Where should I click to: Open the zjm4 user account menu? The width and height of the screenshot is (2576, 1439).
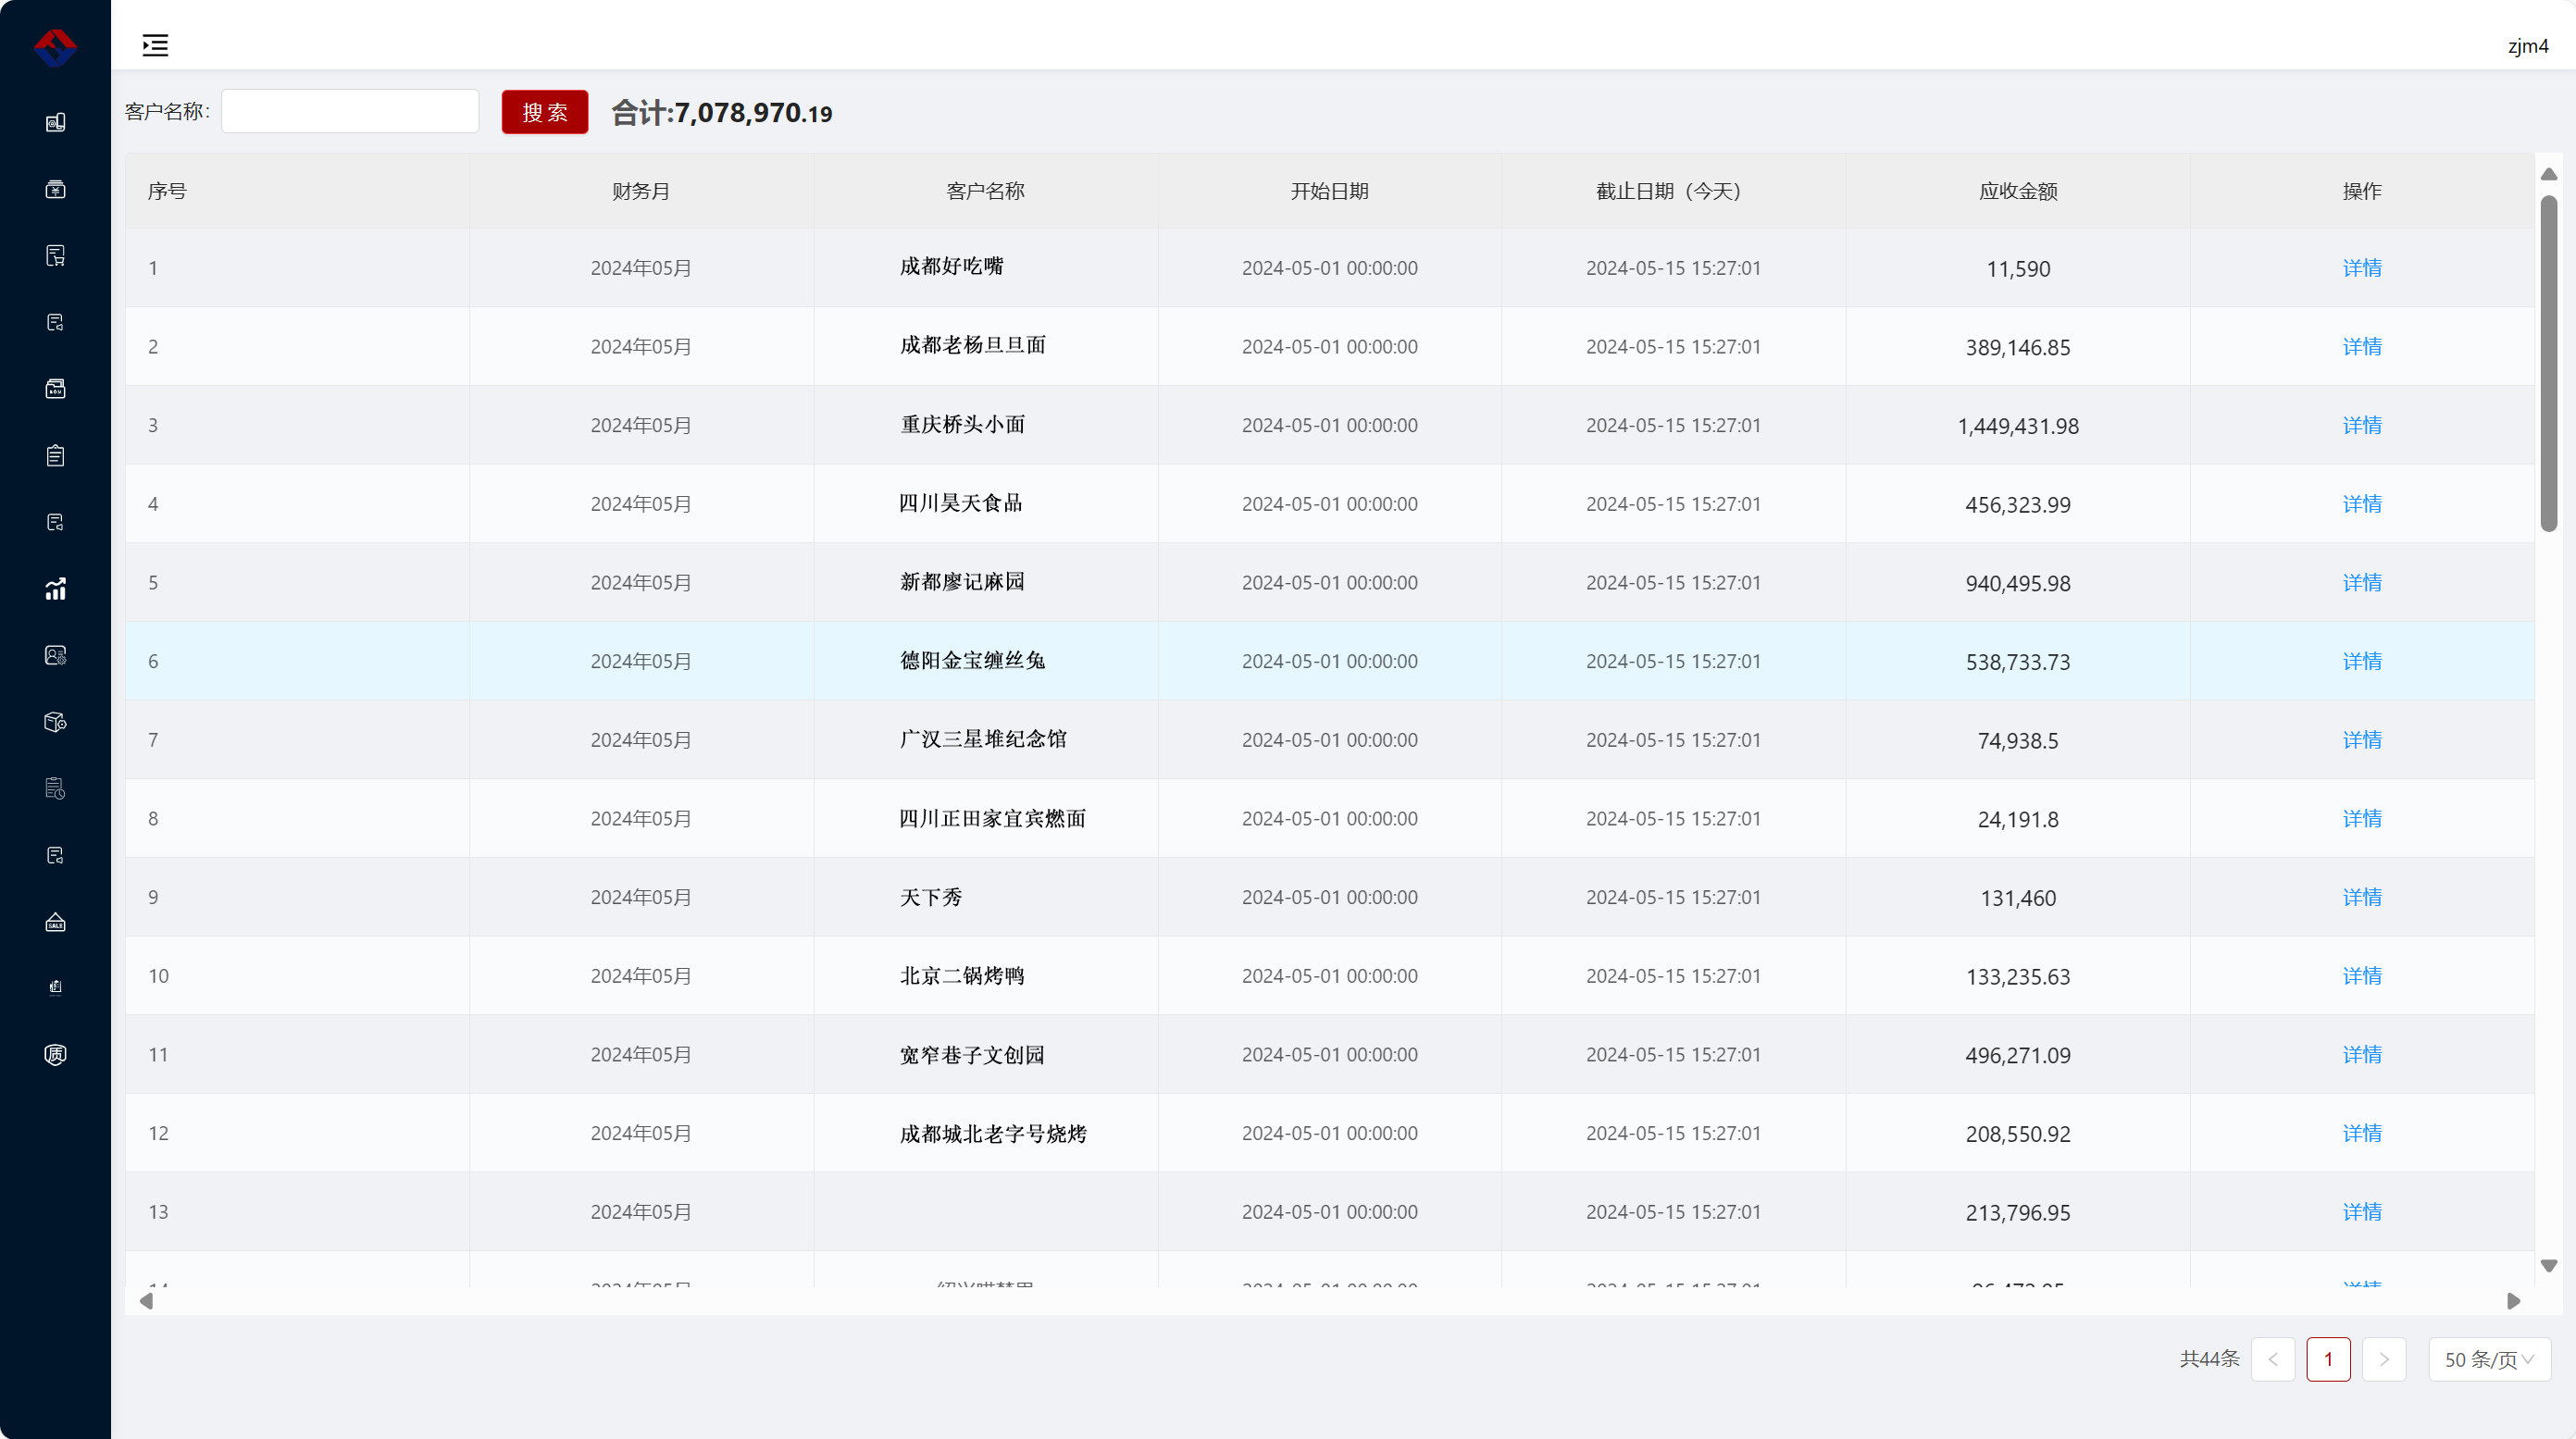[x=2527, y=46]
